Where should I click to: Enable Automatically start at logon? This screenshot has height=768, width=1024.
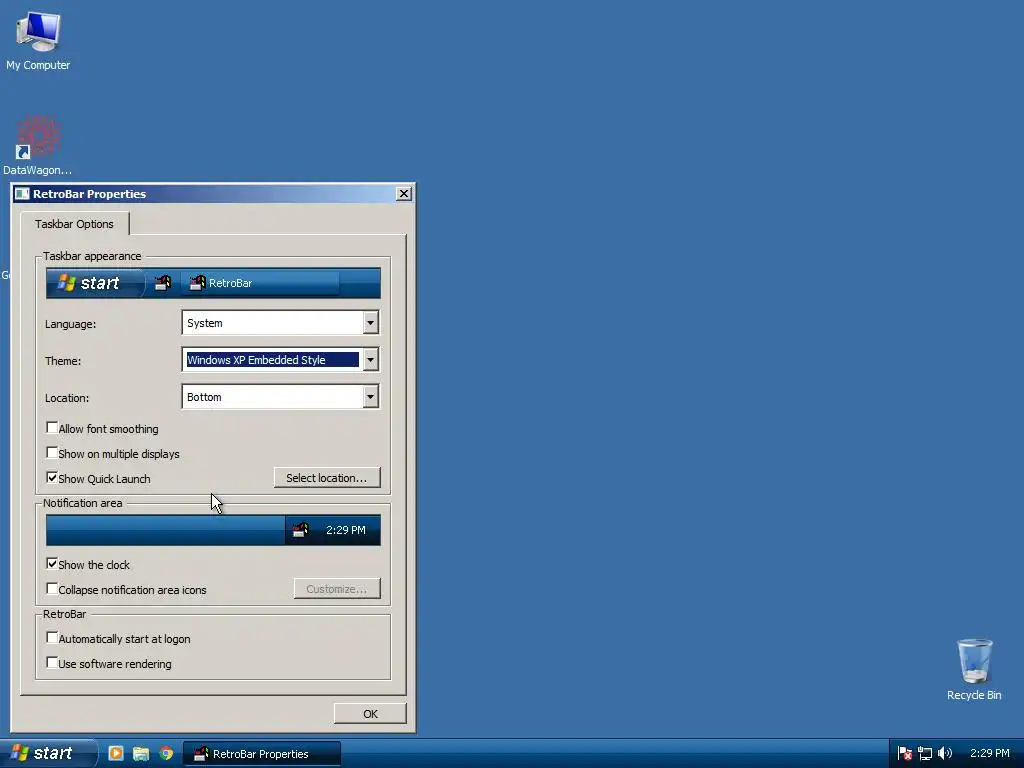click(52, 638)
